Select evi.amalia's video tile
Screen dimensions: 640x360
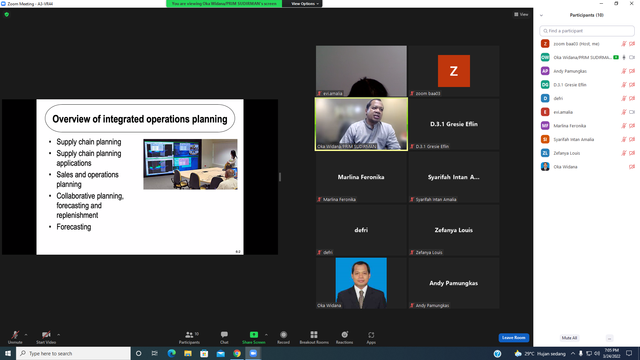pyautogui.click(x=361, y=71)
